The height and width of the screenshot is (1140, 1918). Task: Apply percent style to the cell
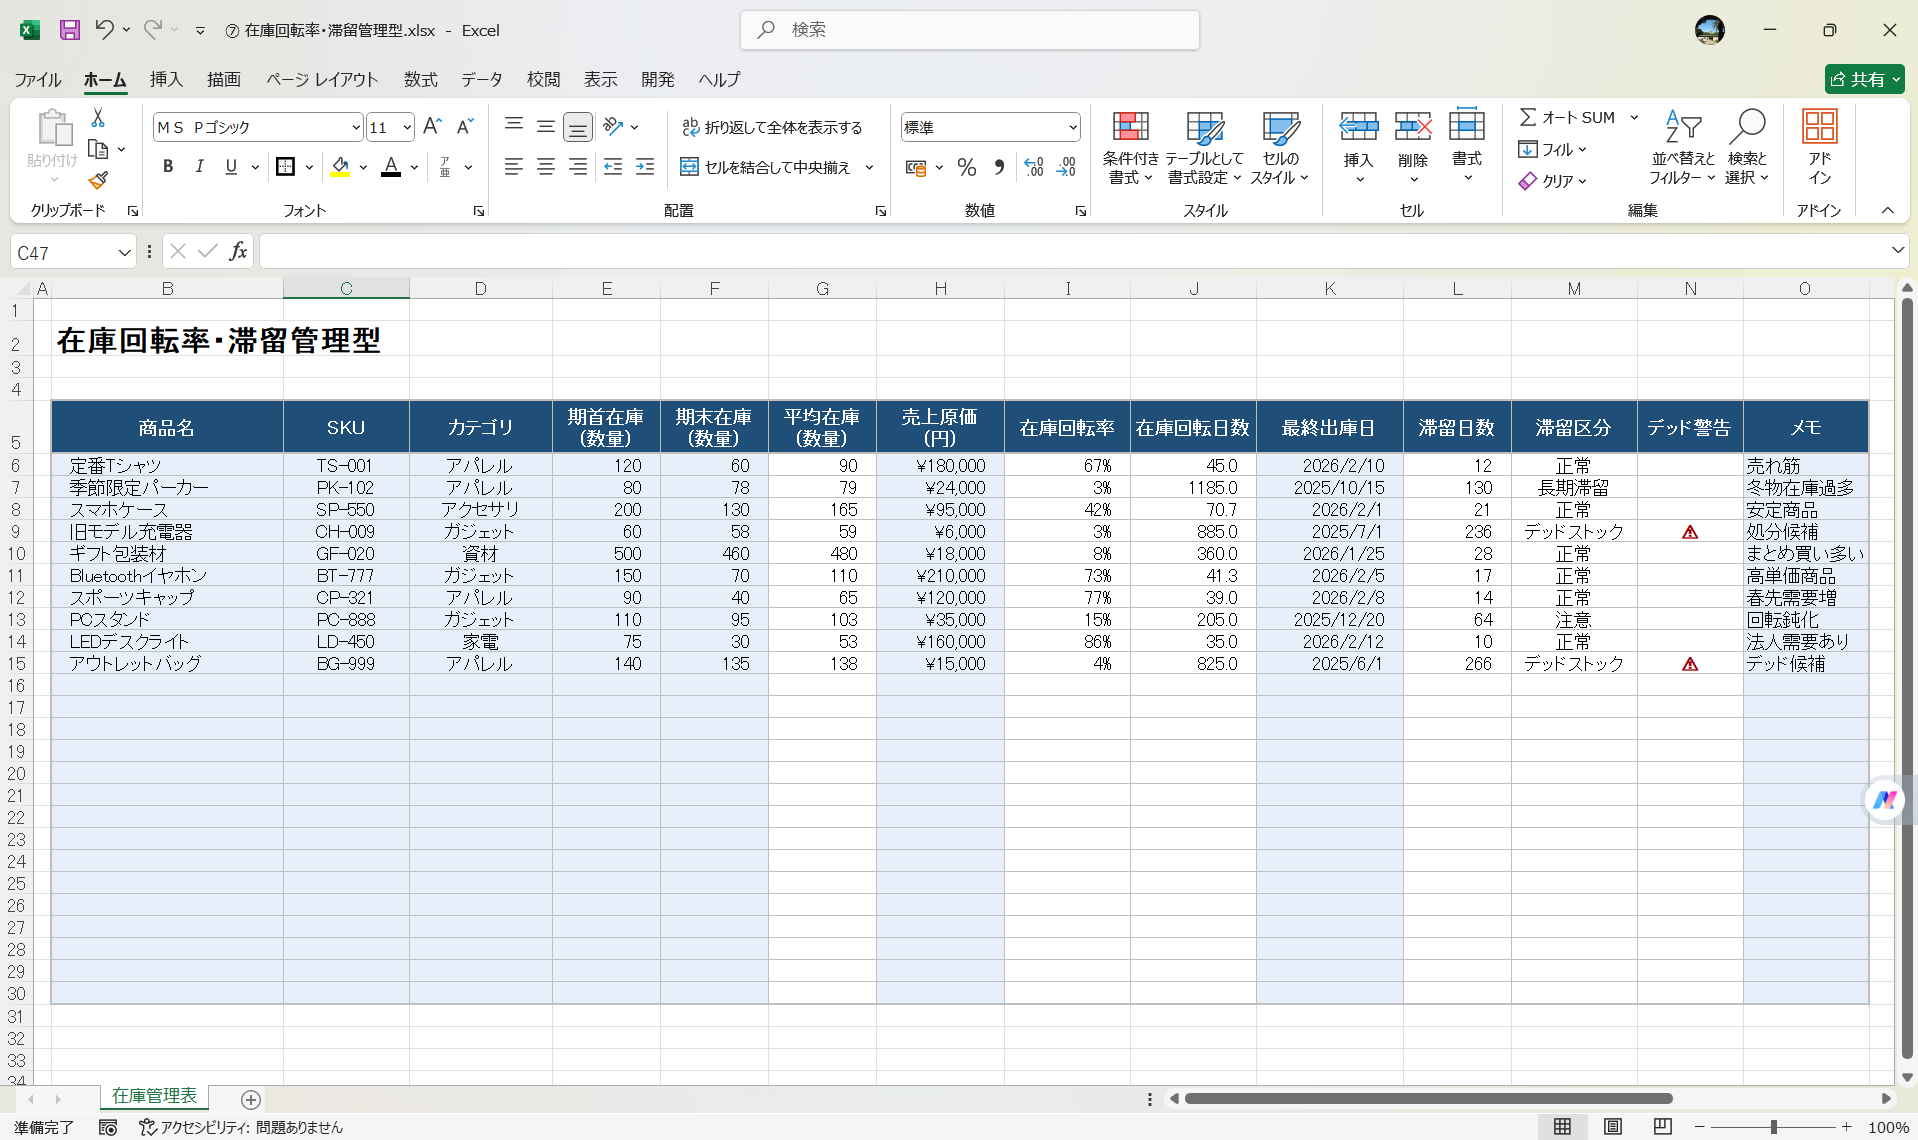966,167
